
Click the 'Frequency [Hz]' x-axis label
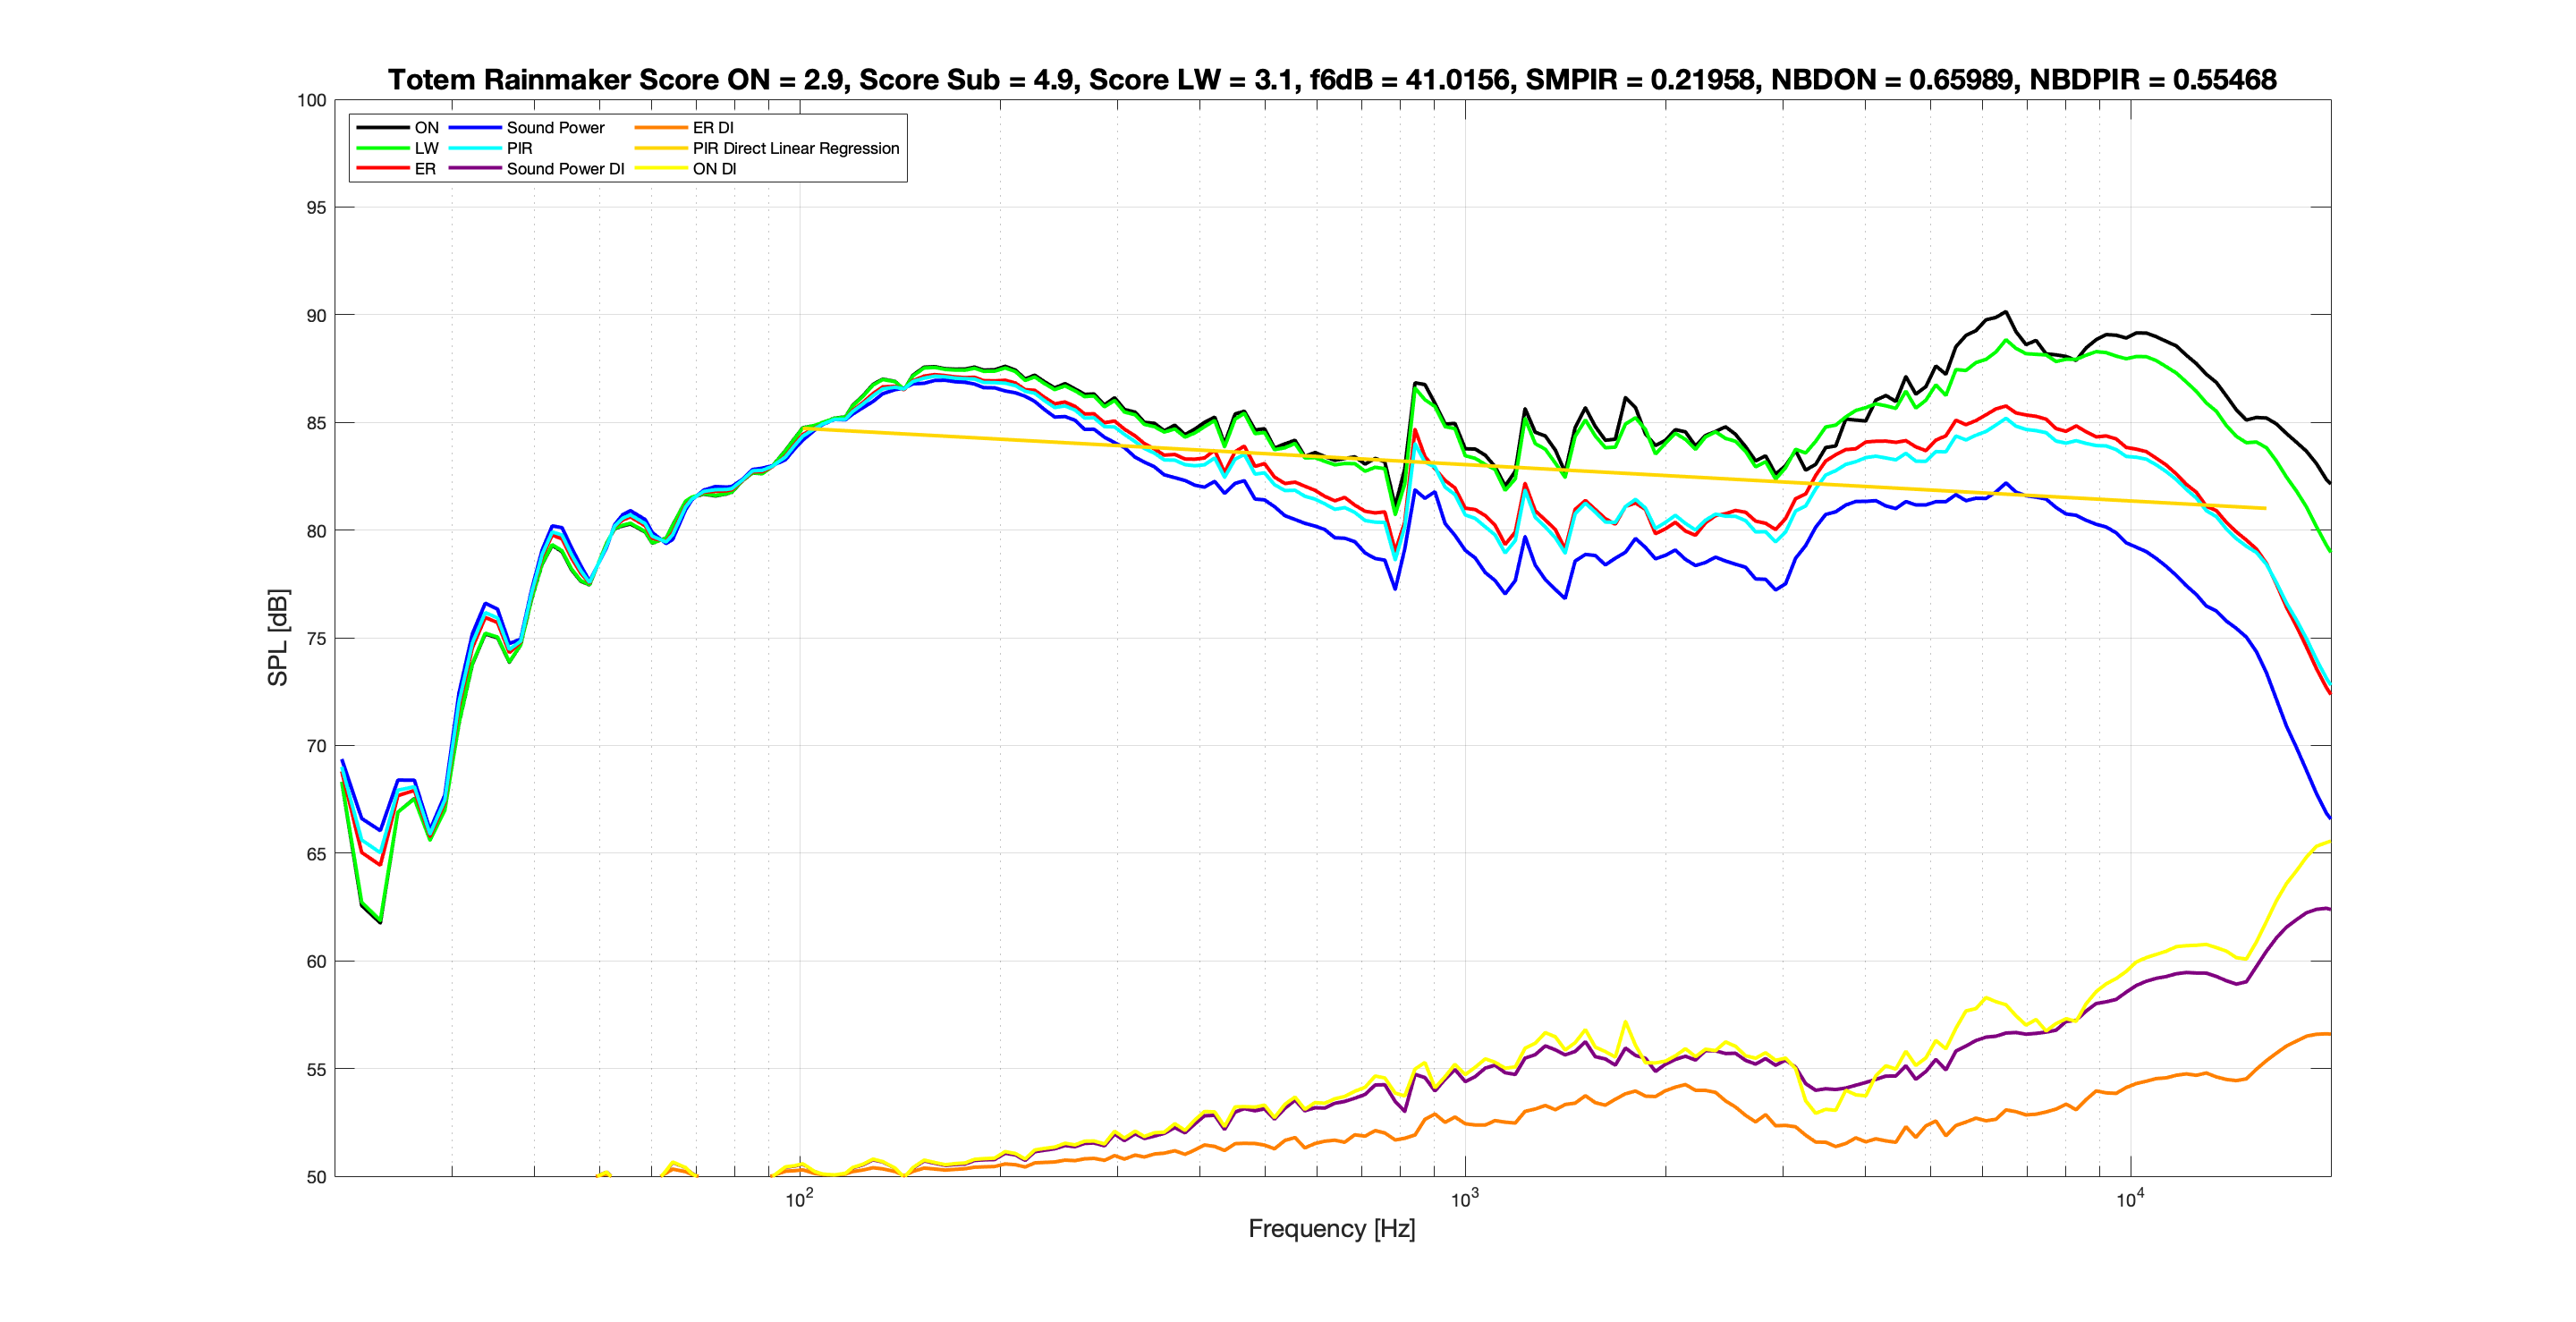(1332, 1229)
